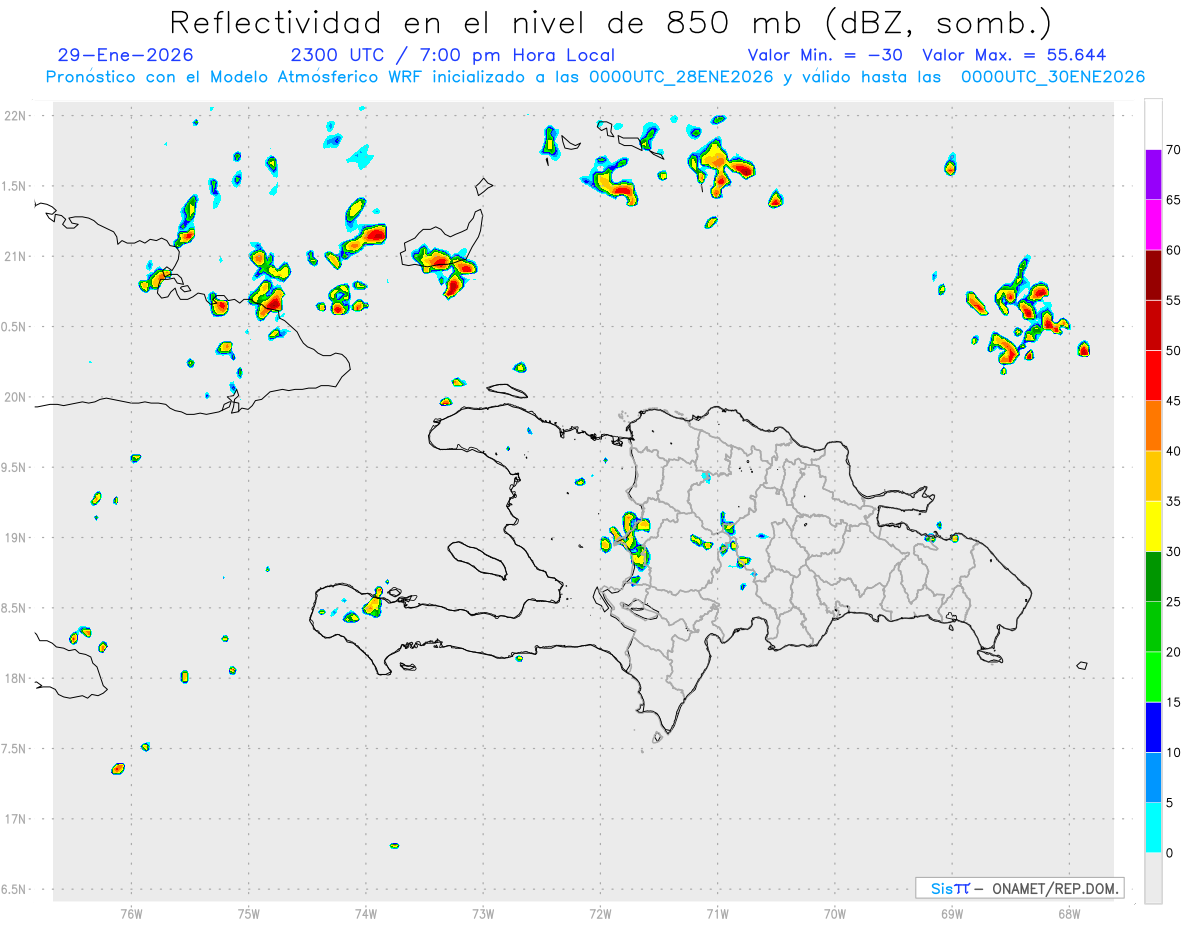
Task: Click the '30' tick label on color bar
Action: click(1173, 552)
